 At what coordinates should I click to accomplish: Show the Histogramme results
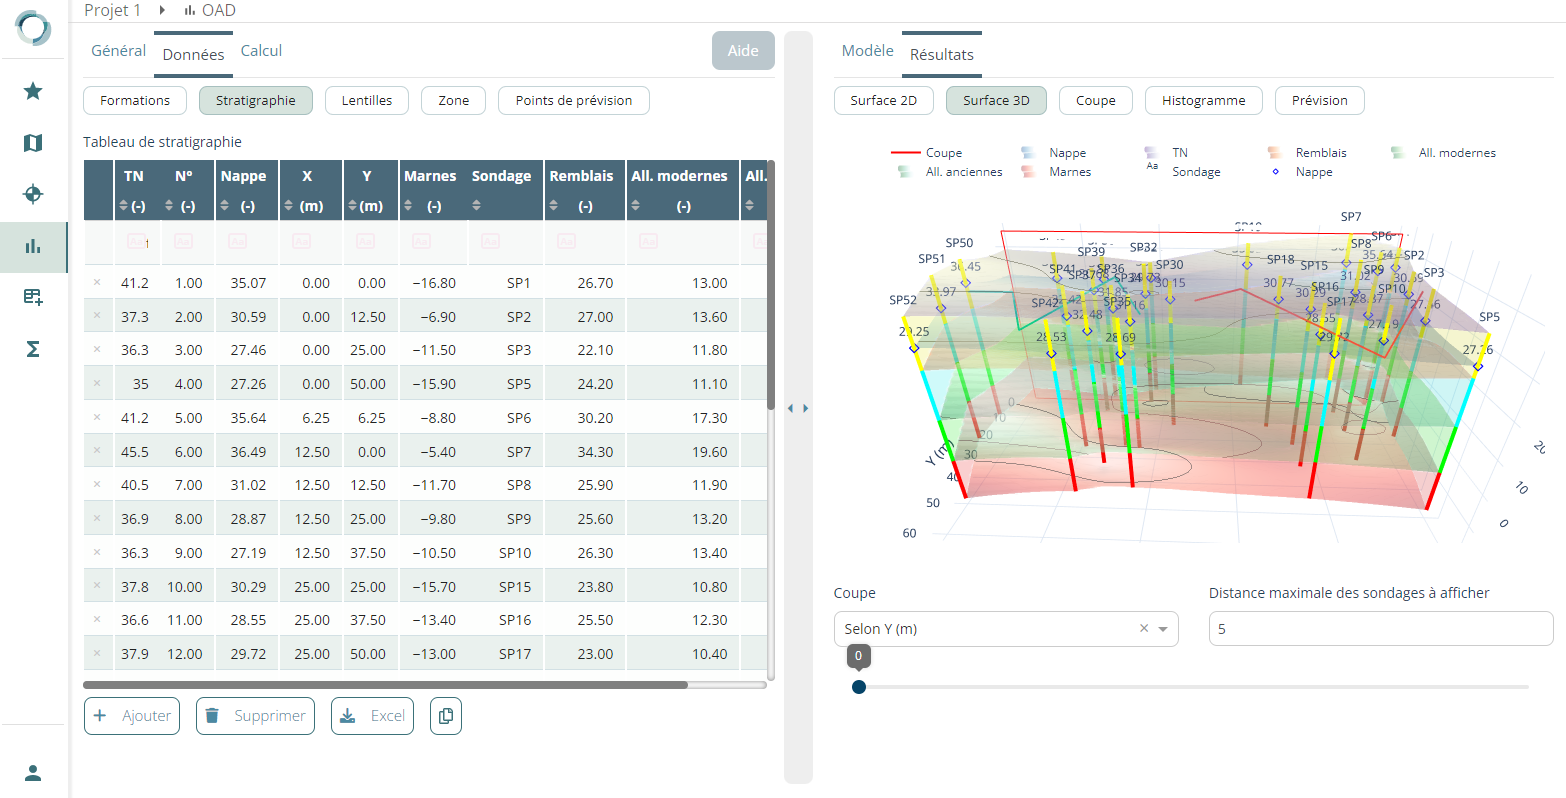pos(1204,101)
